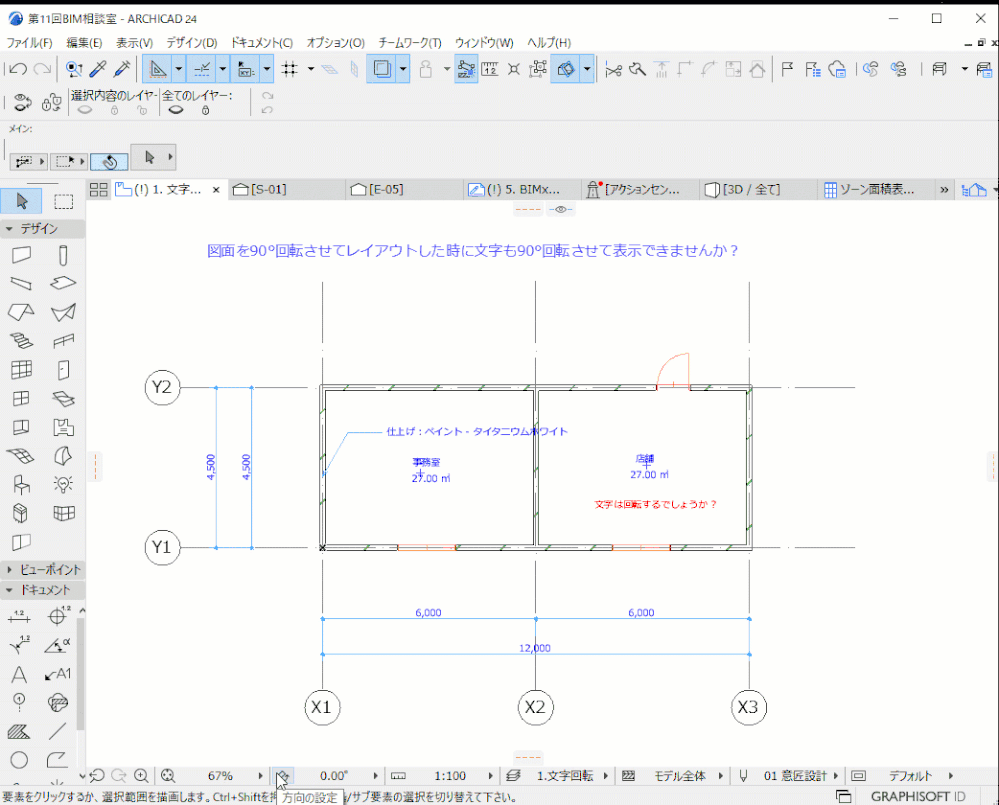Open the 01 意匠設計 pen set dropdown
The image size is (999, 805).
point(835,776)
